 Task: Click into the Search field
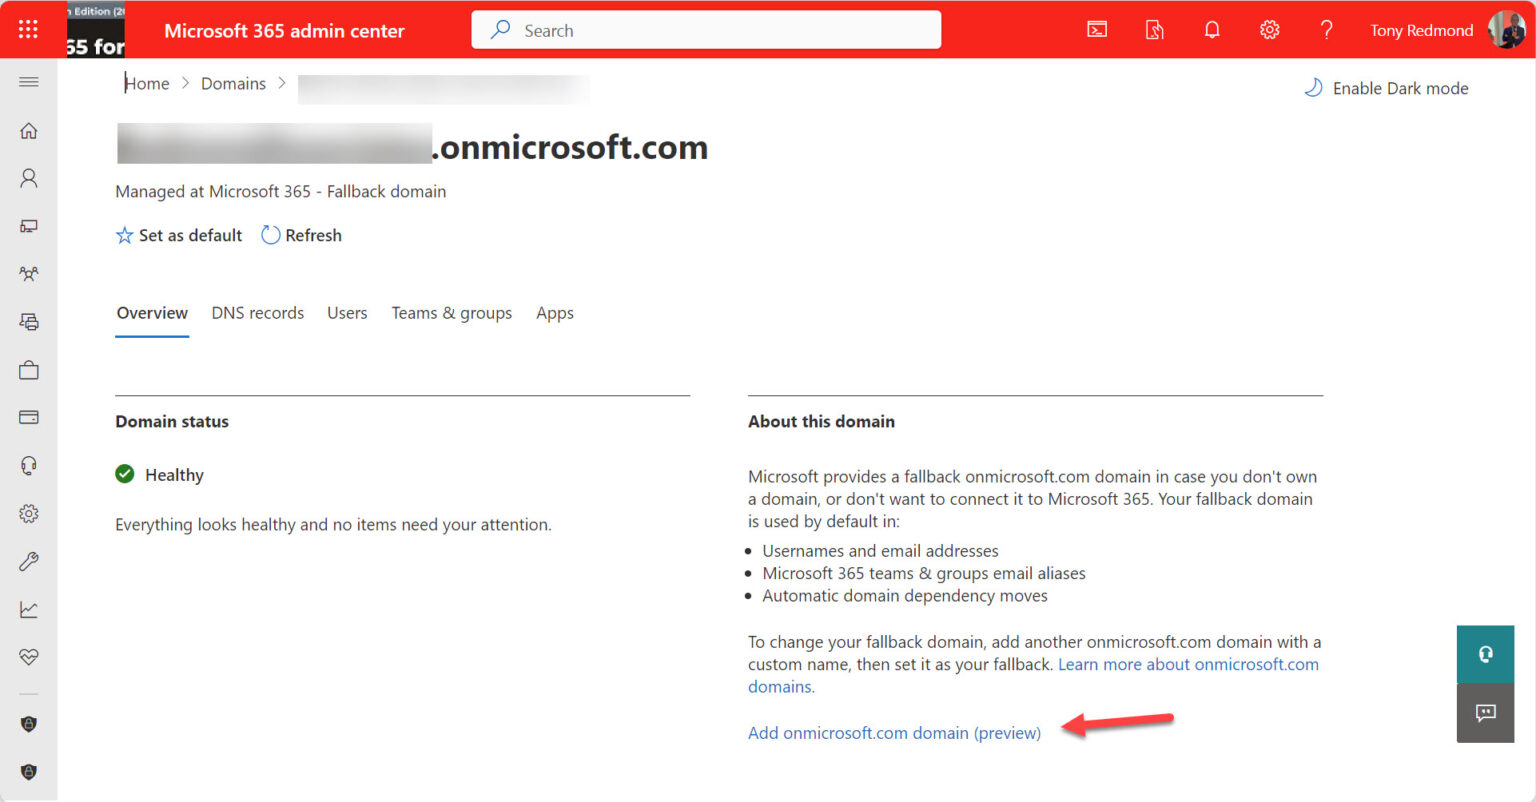(x=706, y=29)
